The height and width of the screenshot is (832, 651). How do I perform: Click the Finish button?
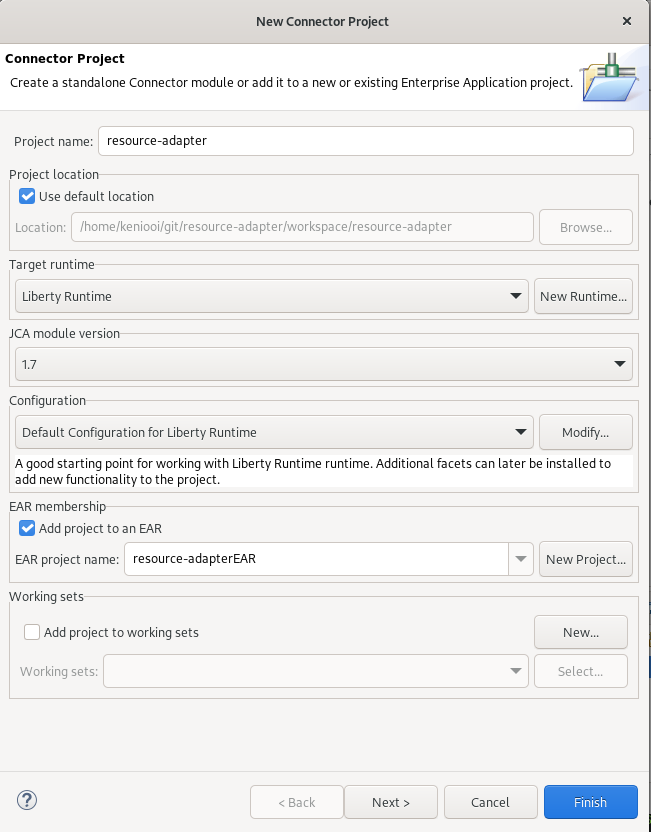point(590,802)
